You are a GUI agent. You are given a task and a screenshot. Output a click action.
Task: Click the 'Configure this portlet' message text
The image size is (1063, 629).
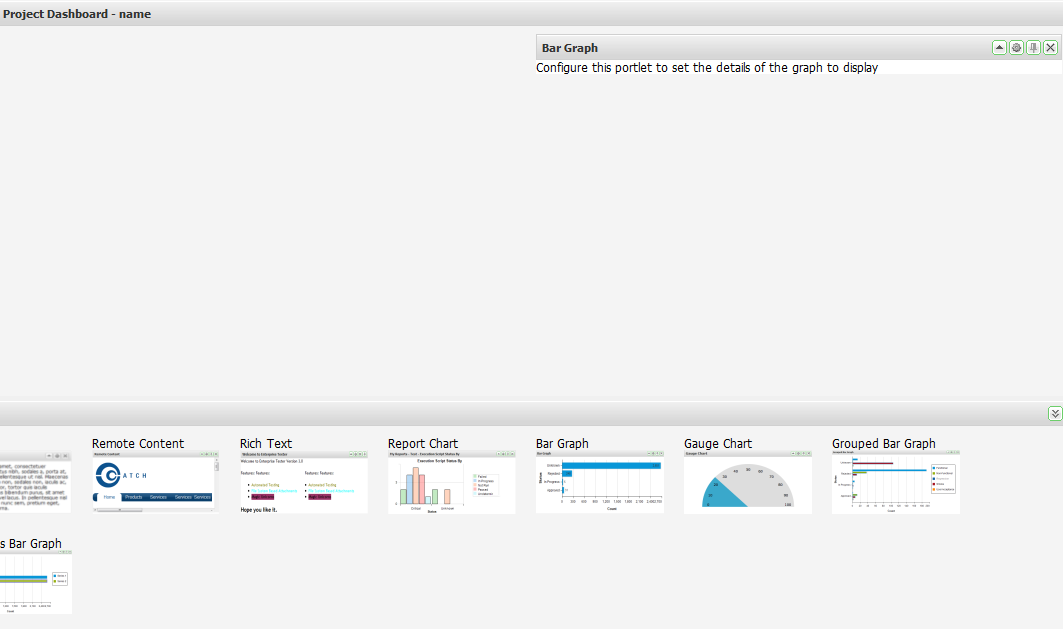point(706,68)
